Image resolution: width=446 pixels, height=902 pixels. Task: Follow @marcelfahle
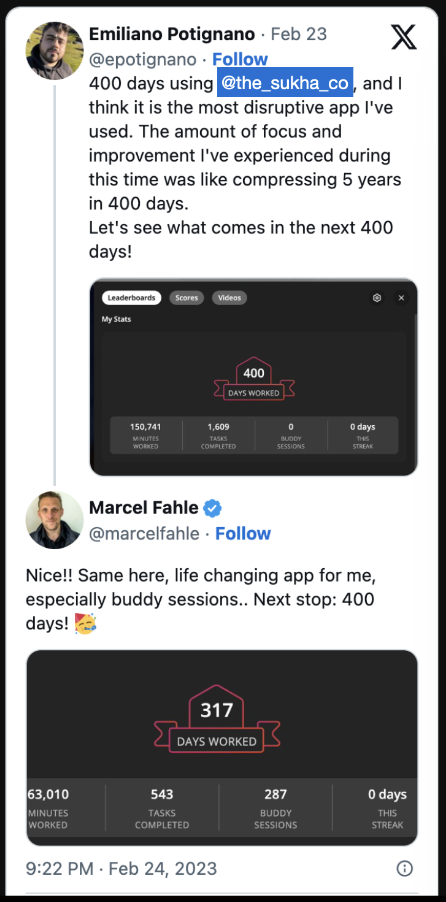point(243,533)
